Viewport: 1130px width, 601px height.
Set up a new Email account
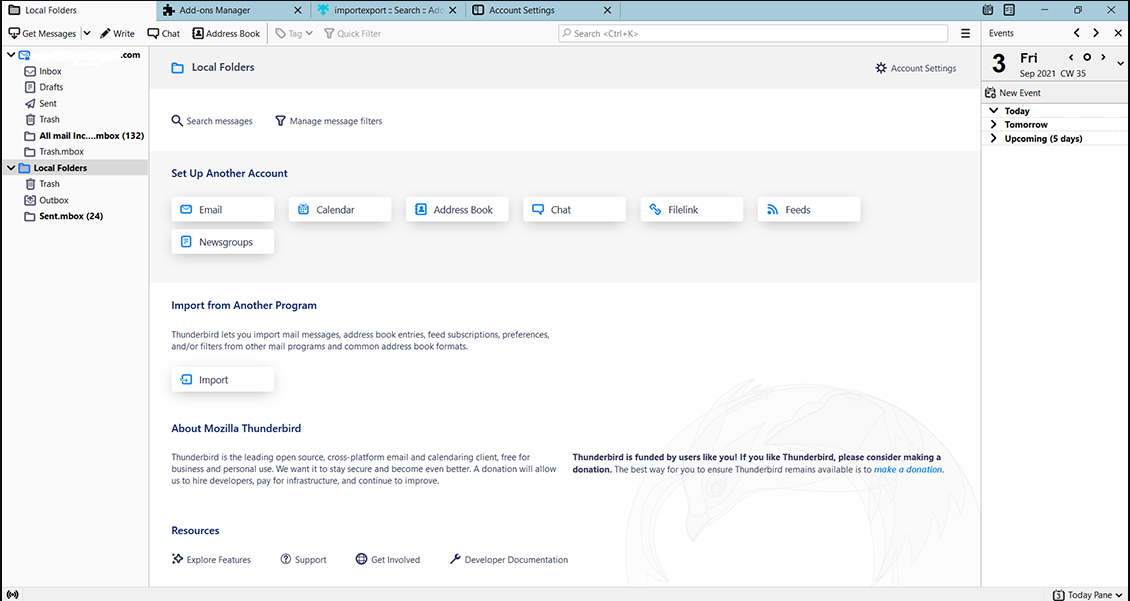pos(223,210)
